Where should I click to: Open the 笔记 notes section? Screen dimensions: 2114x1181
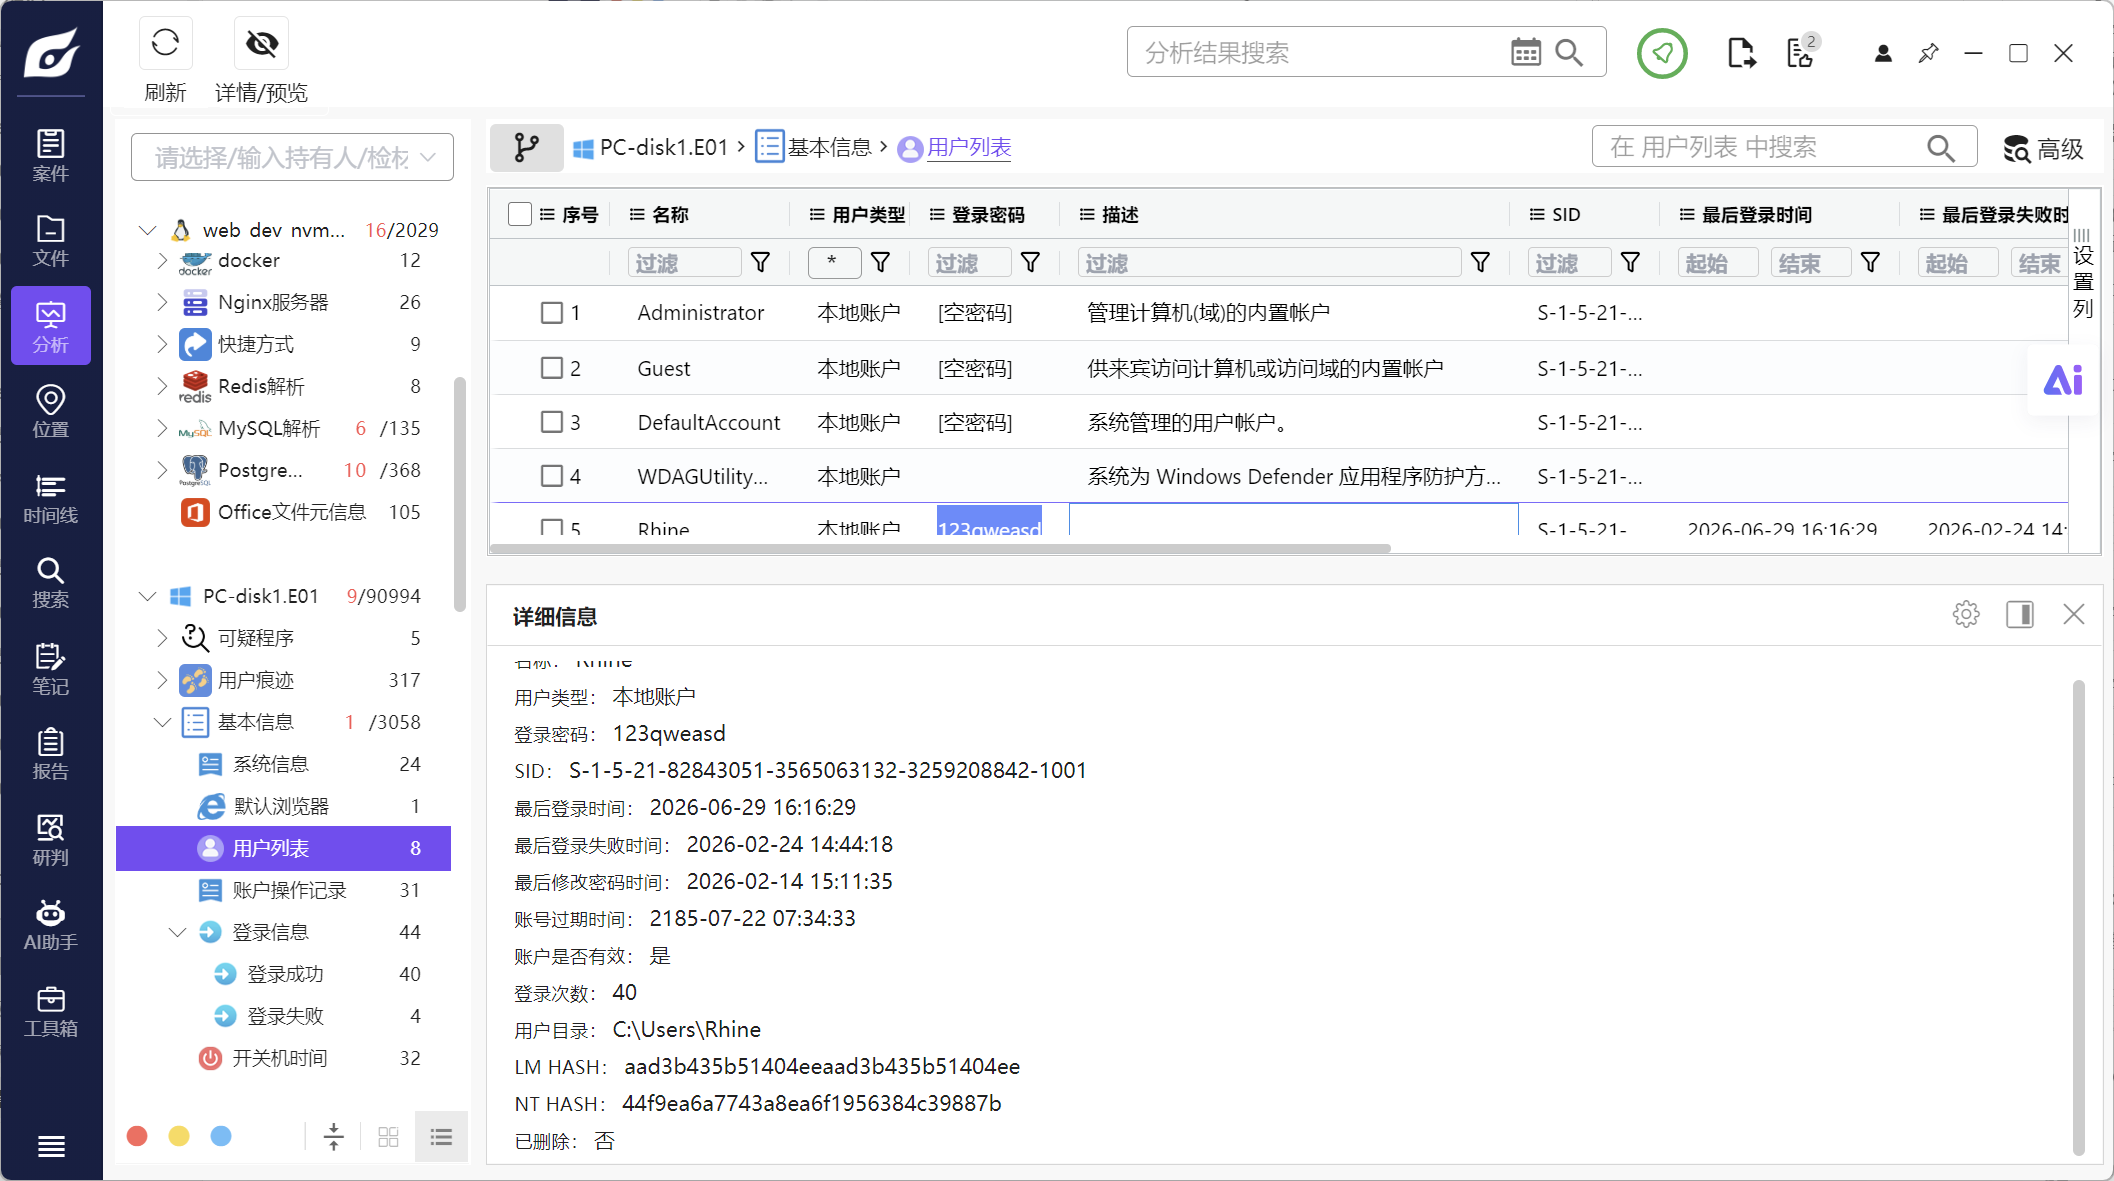[51, 668]
